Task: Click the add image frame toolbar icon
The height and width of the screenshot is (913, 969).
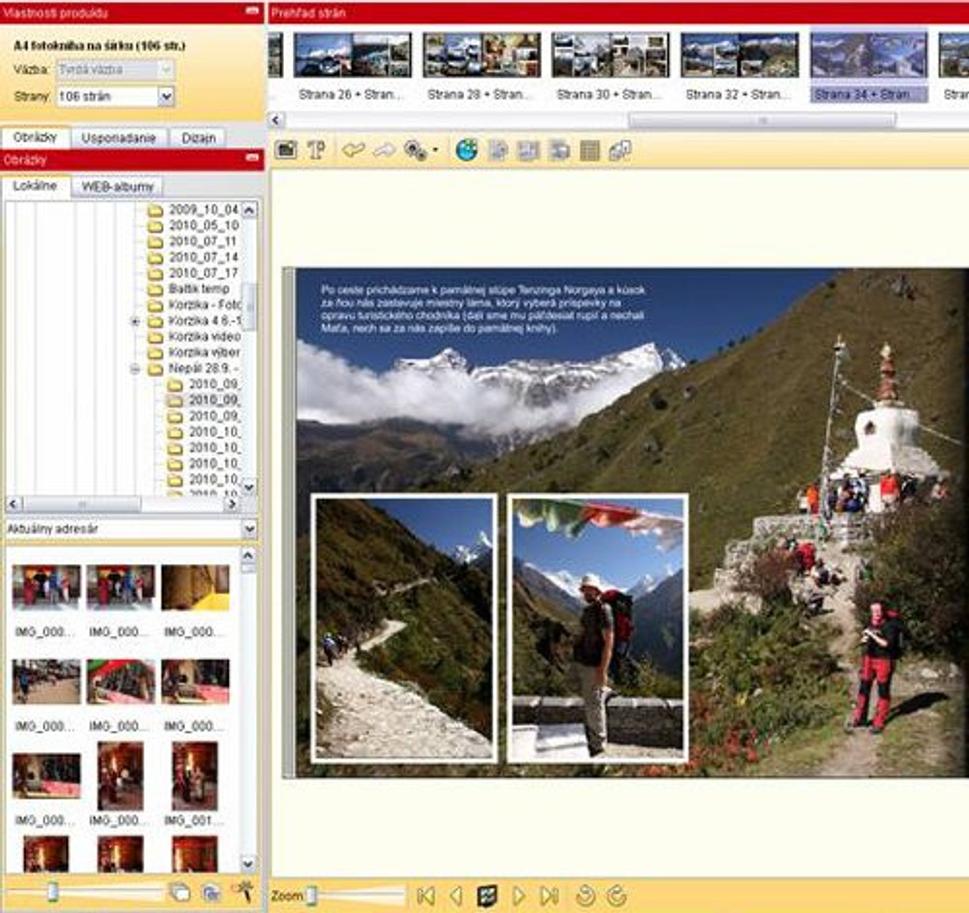Action: click(286, 150)
